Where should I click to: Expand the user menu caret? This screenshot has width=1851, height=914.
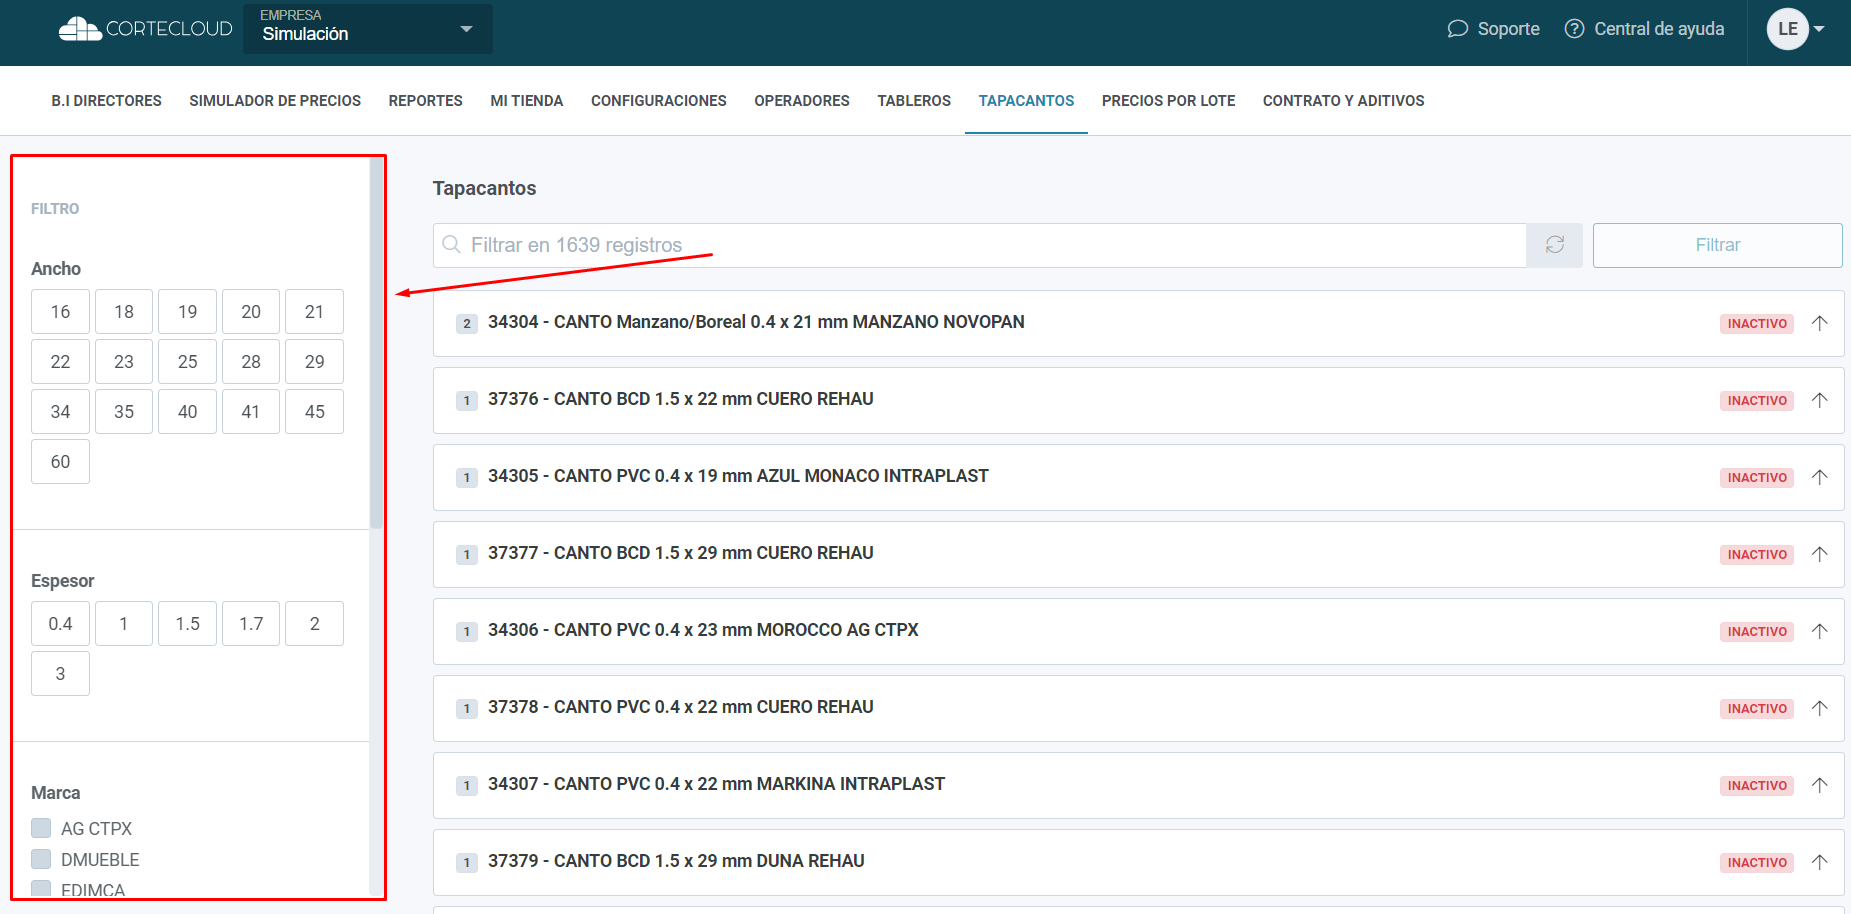(x=1819, y=29)
